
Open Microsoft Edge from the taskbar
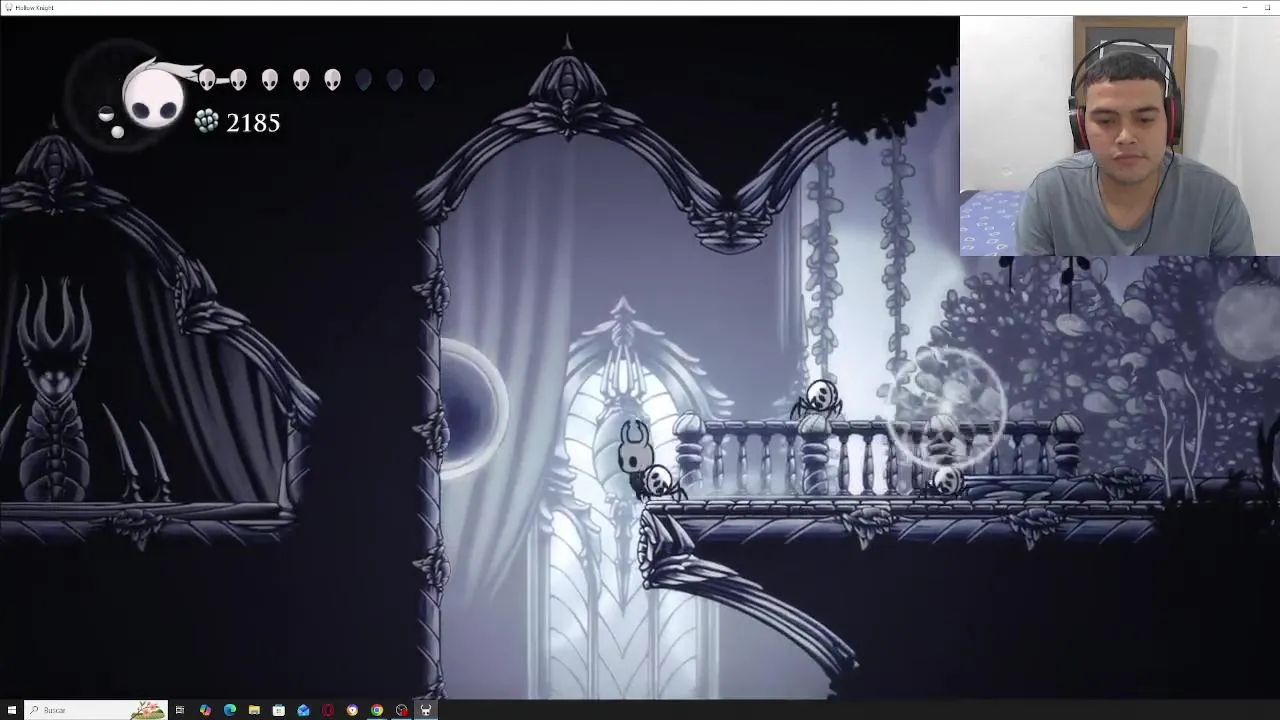pyautogui.click(x=230, y=710)
